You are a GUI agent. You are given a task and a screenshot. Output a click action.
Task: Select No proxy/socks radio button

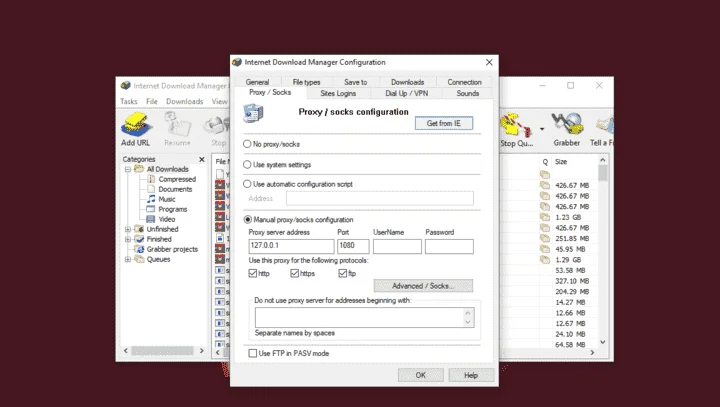click(x=247, y=144)
